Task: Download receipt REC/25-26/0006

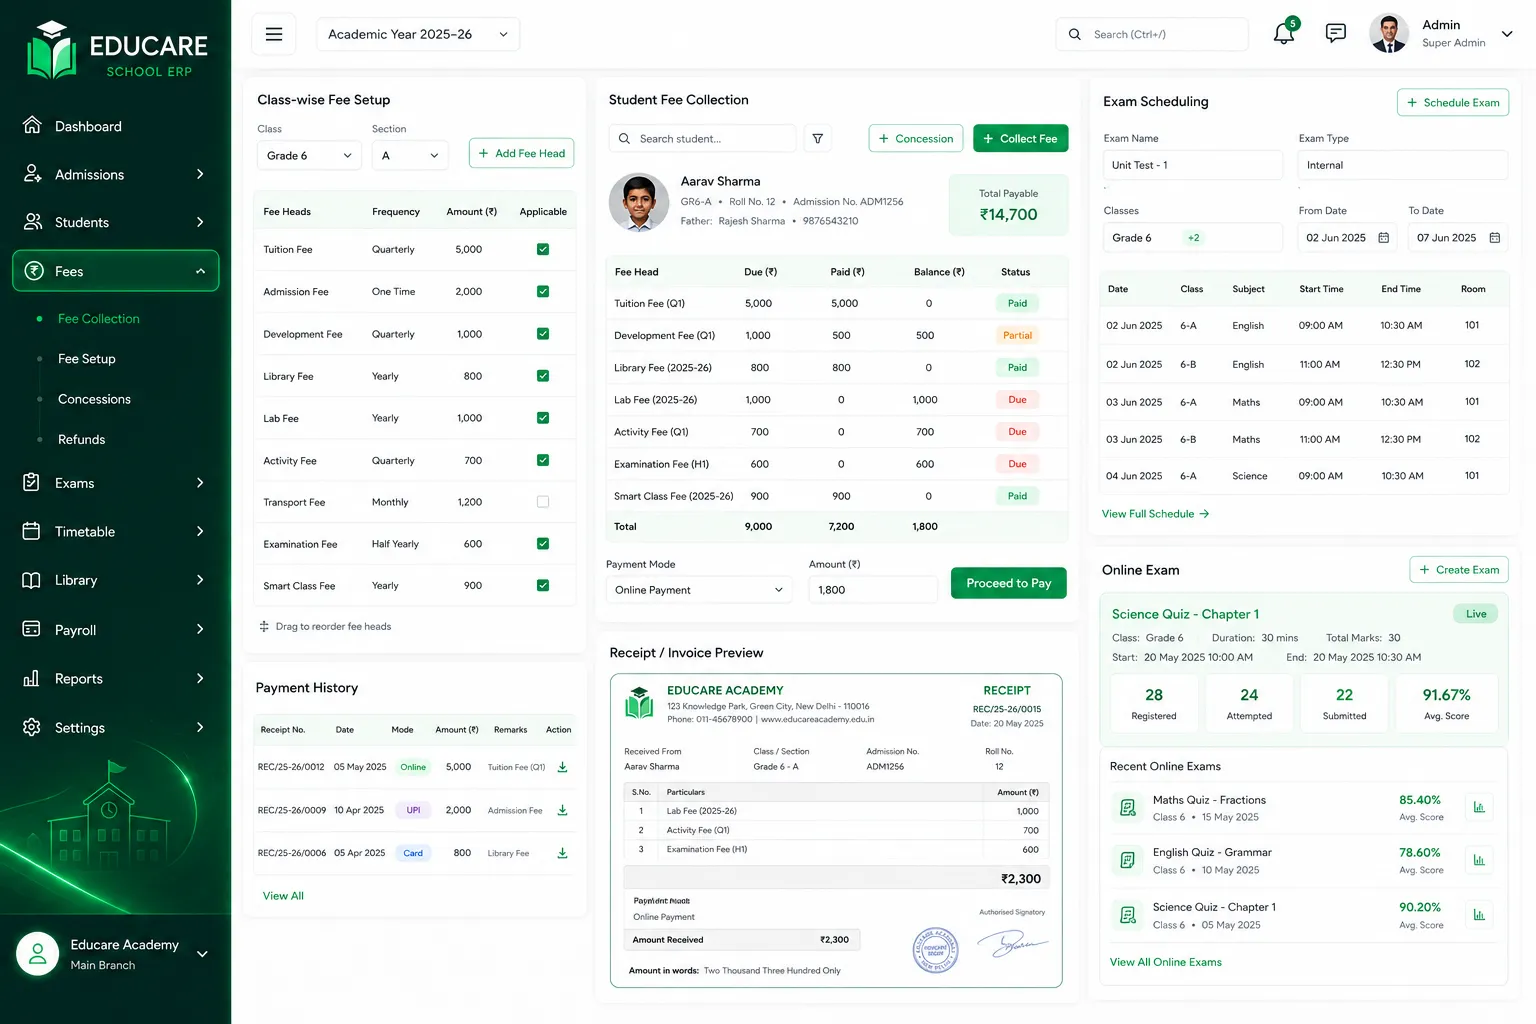Action: coord(562,853)
